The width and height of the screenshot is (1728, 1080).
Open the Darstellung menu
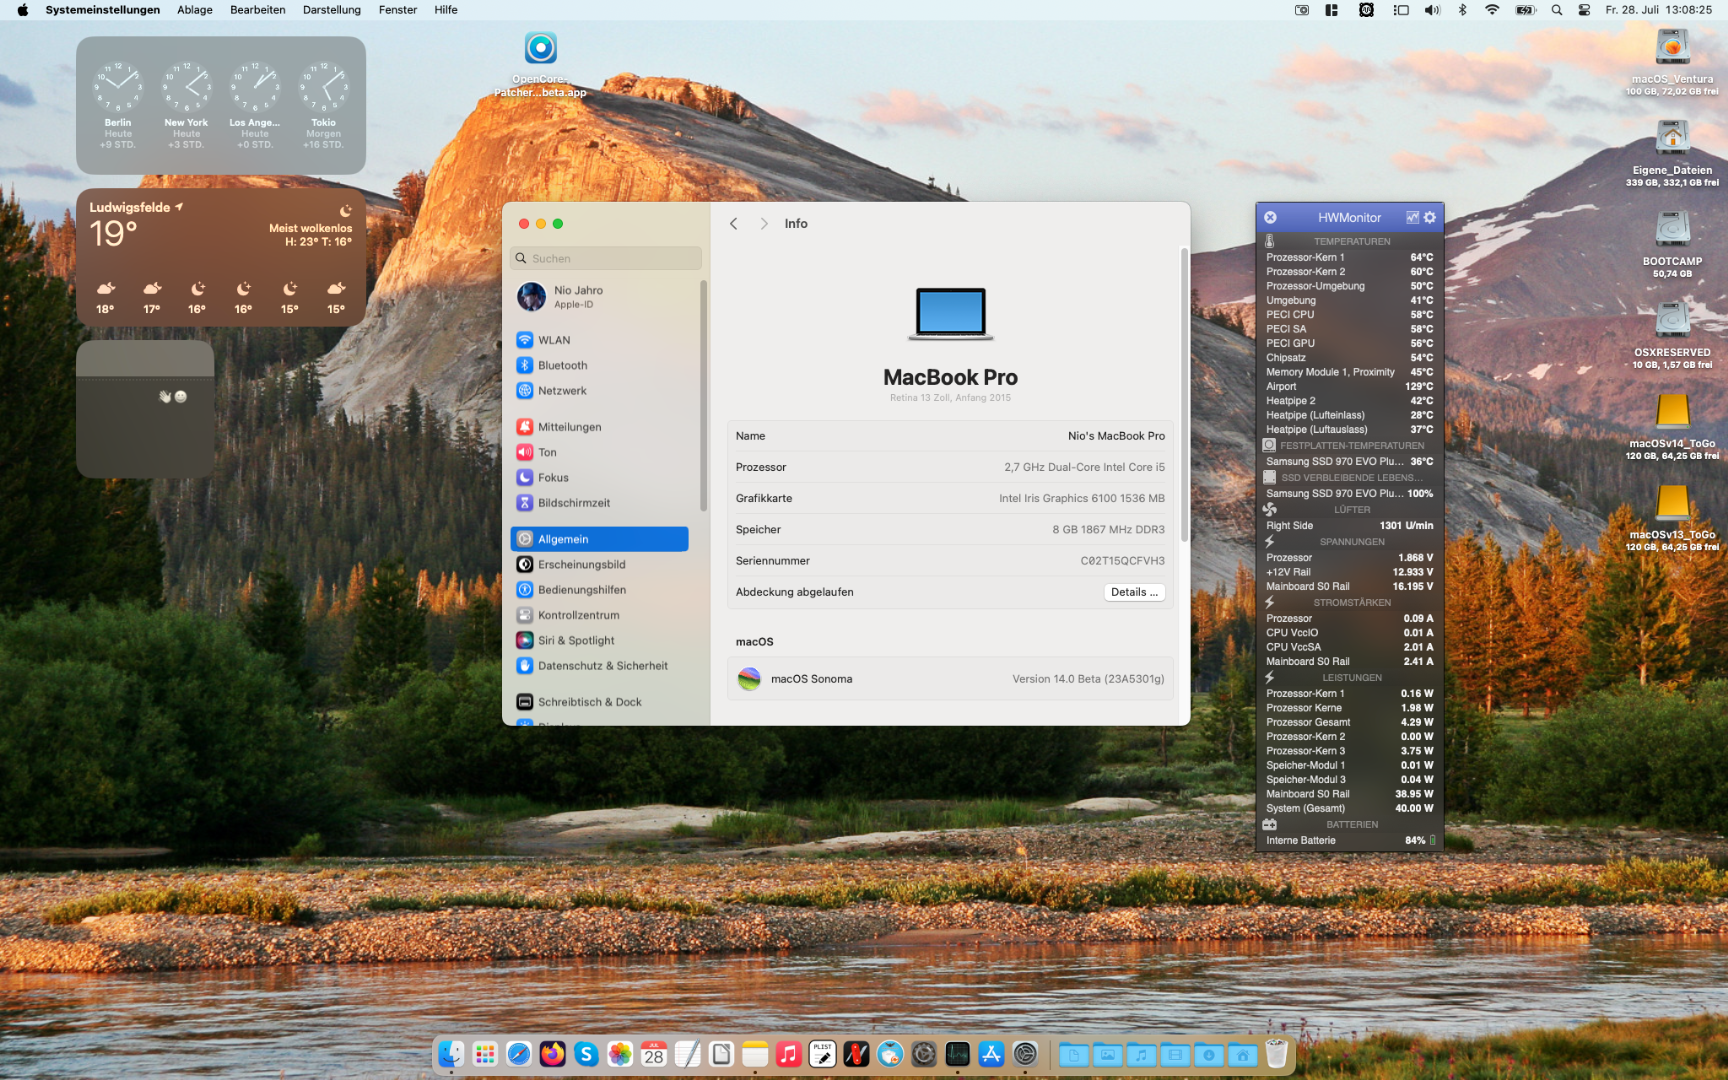(331, 10)
